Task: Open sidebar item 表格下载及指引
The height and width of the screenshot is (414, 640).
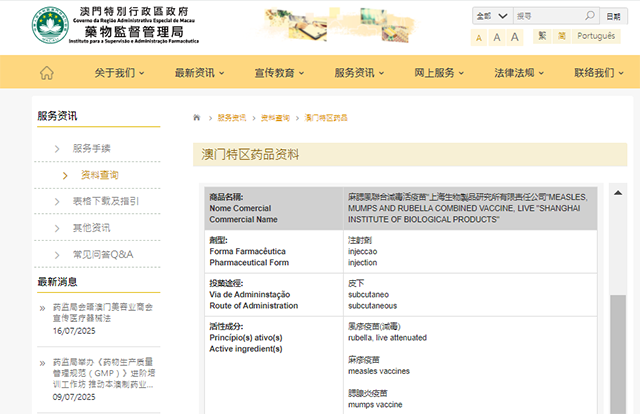Action: (x=106, y=201)
